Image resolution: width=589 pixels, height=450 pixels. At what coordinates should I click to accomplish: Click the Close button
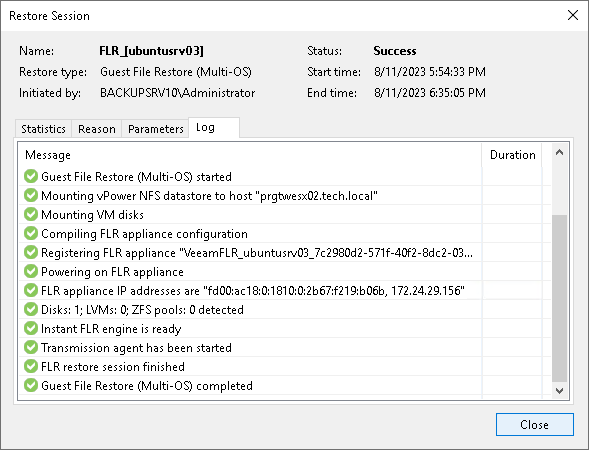(535, 424)
